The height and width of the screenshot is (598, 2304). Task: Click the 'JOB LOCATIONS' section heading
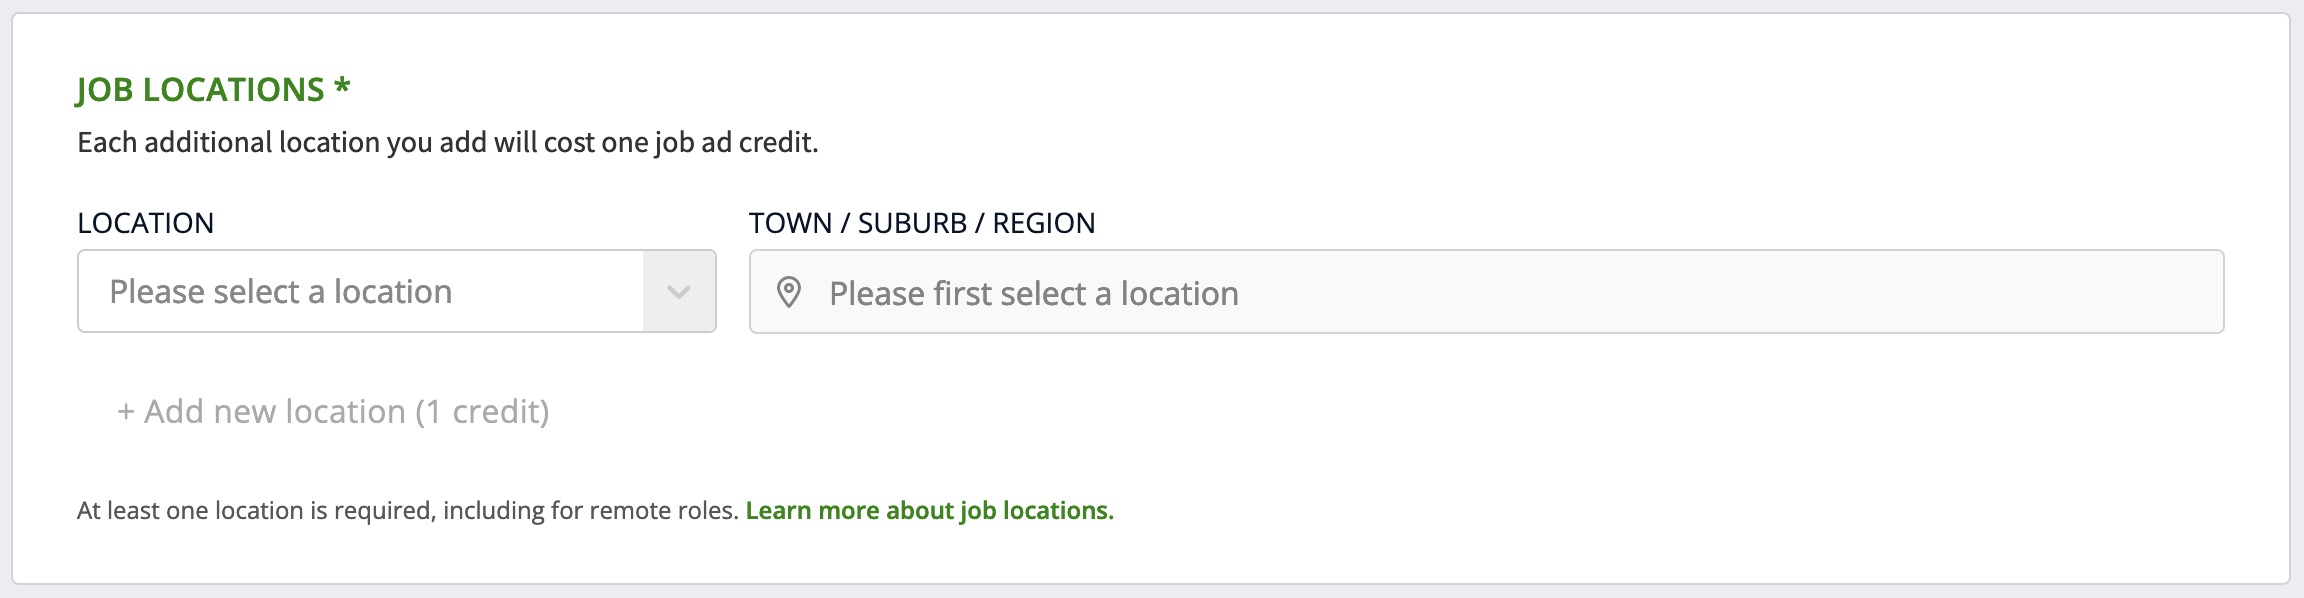[x=200, y=90]
